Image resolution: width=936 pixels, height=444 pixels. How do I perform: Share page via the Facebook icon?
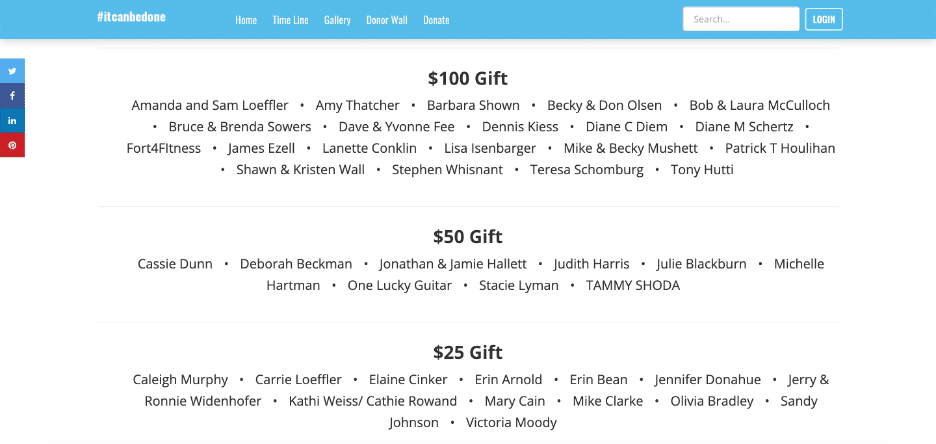[12, 95]
